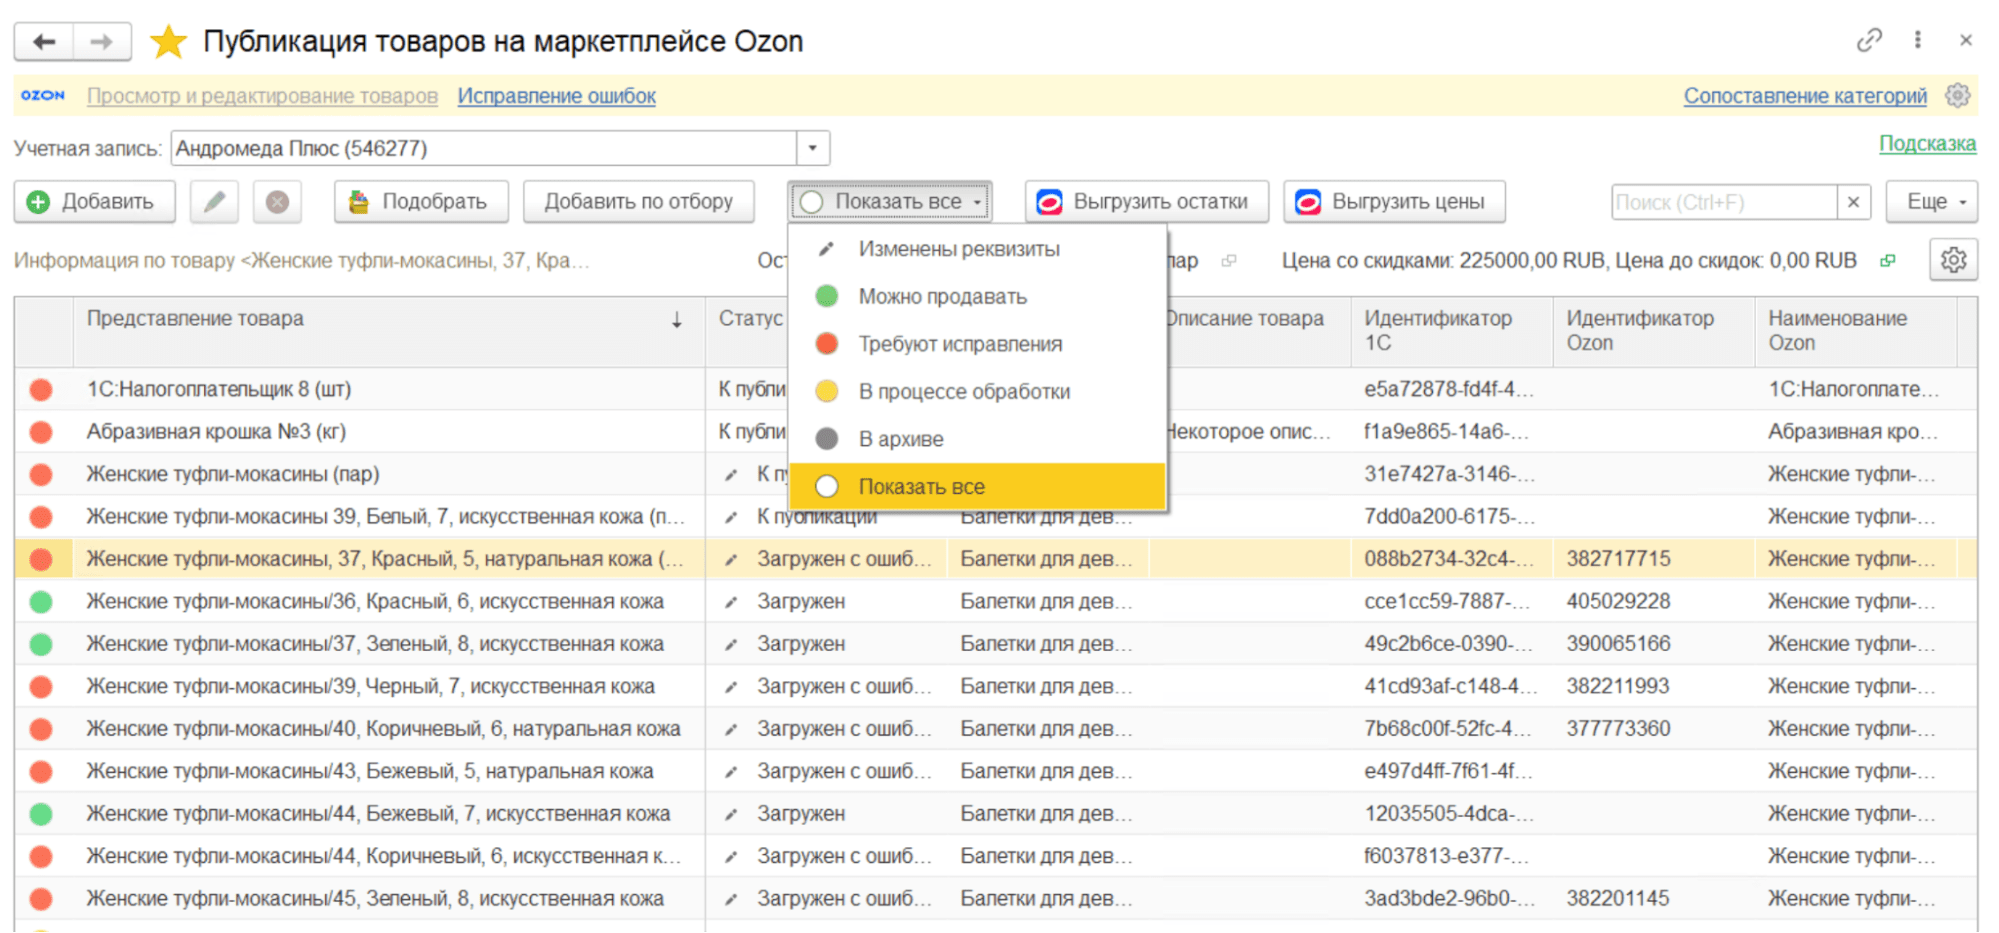This screenshot has width=1999, height=933.
Task: Click the back navigation arrow
Action: 44,42
